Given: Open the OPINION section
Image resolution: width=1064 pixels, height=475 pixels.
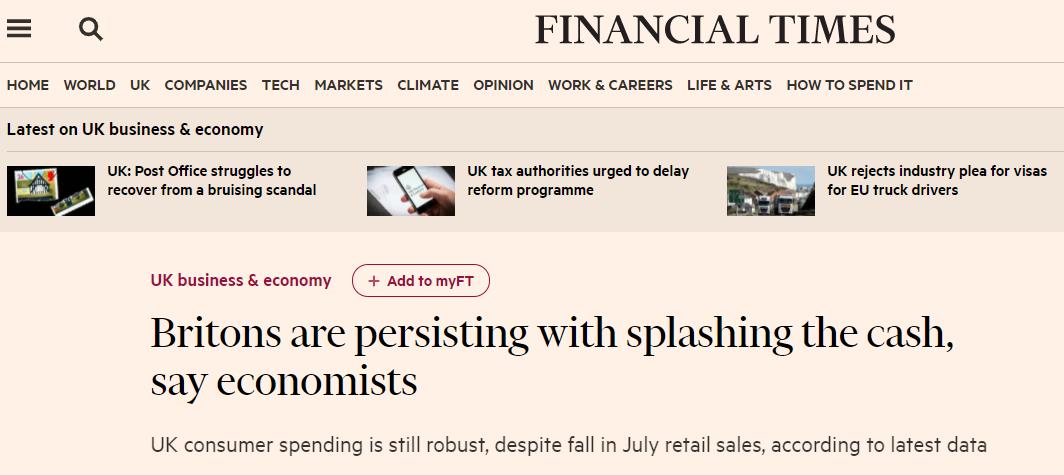Looking at the screenshot, I should tap(504, 86).
